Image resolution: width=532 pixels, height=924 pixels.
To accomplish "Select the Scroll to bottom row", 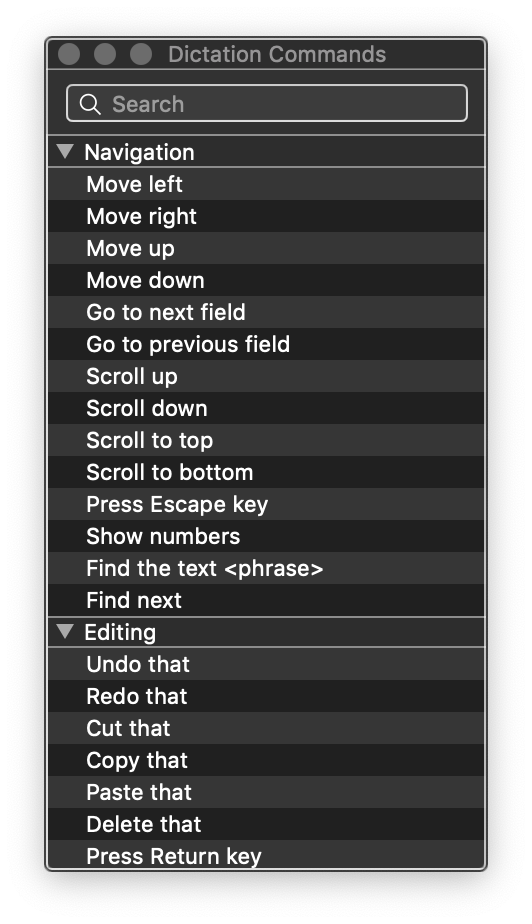I will pos(266,471).
